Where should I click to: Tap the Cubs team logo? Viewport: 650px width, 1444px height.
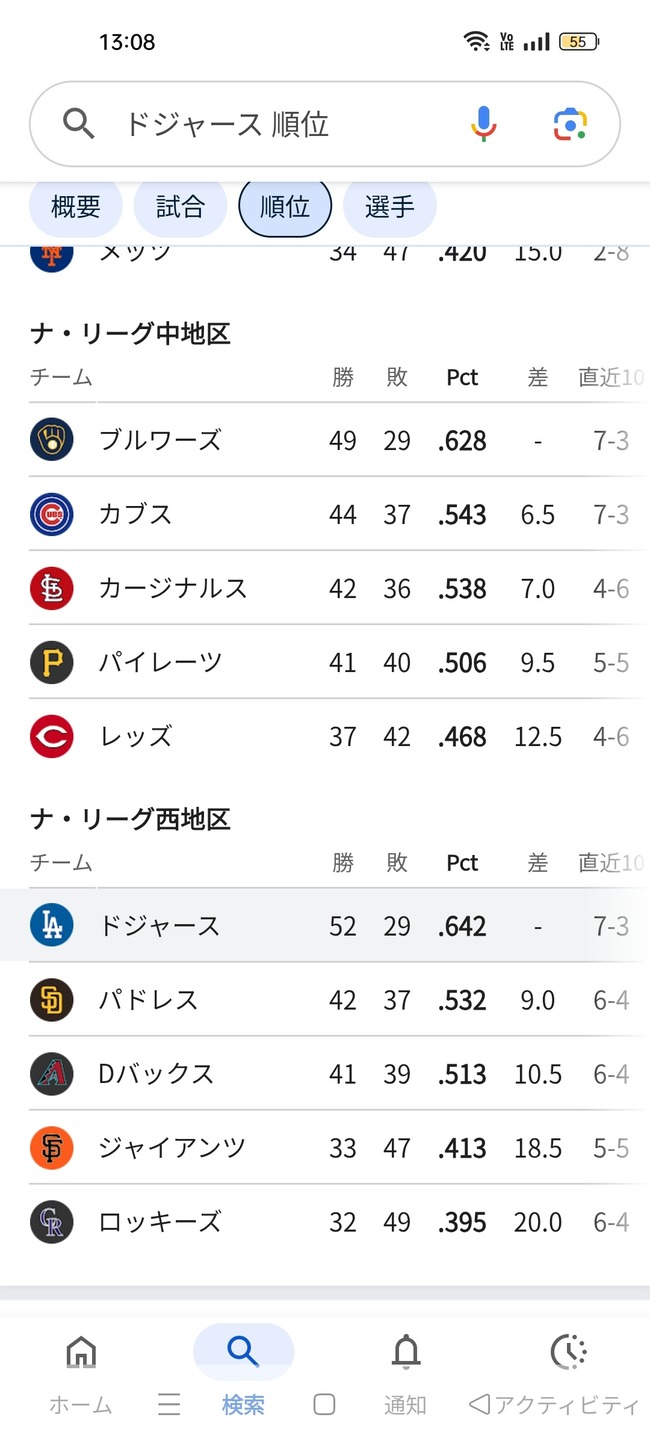click(52, 514)
